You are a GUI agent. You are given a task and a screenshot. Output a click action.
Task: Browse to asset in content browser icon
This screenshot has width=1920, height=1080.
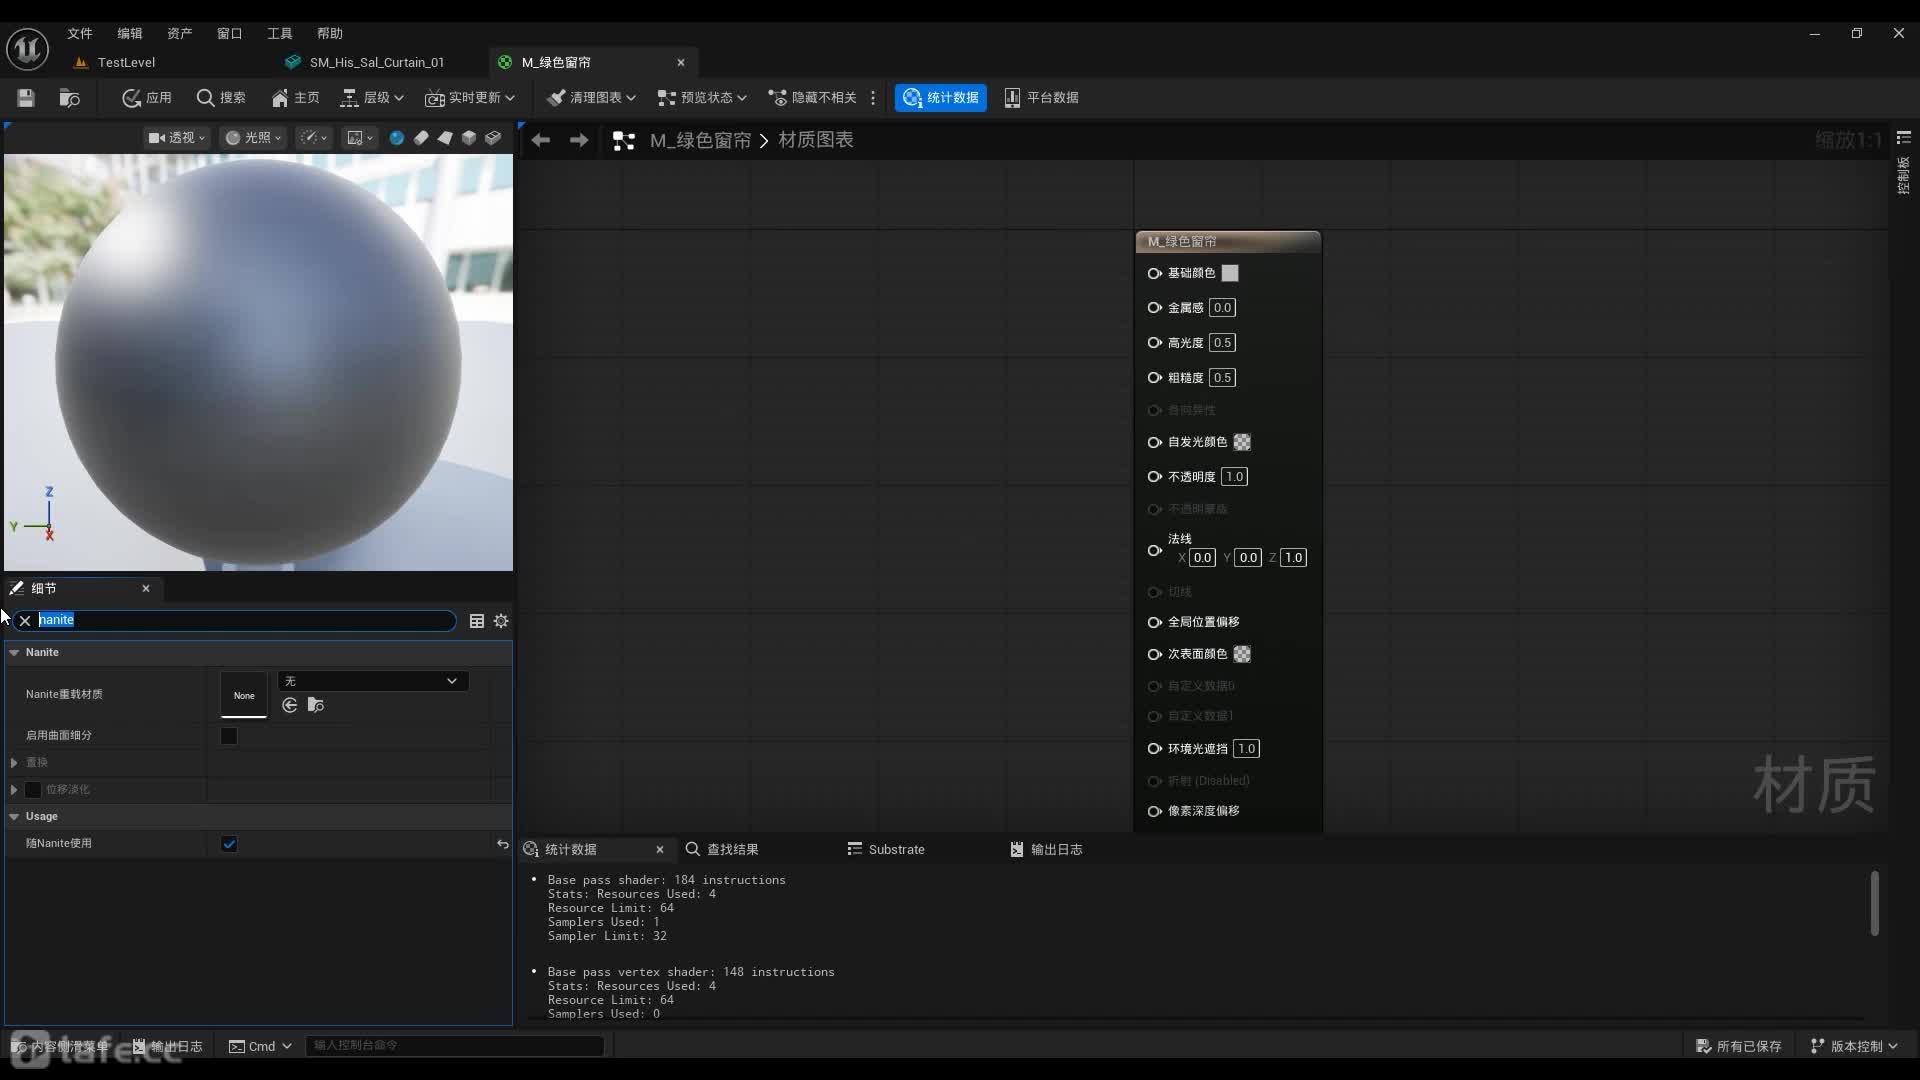(69, 98)
